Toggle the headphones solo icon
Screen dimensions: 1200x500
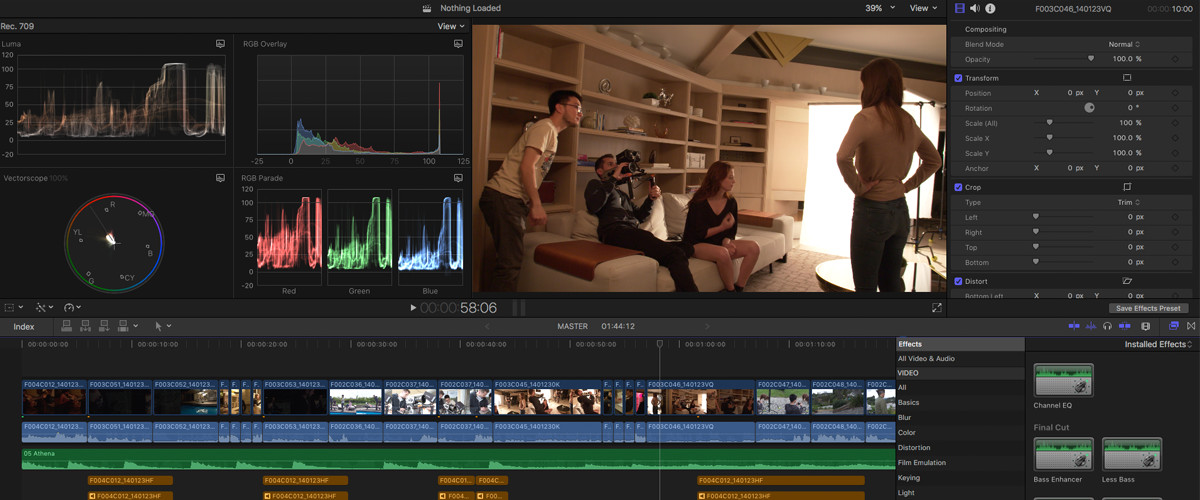[1107, 326]
